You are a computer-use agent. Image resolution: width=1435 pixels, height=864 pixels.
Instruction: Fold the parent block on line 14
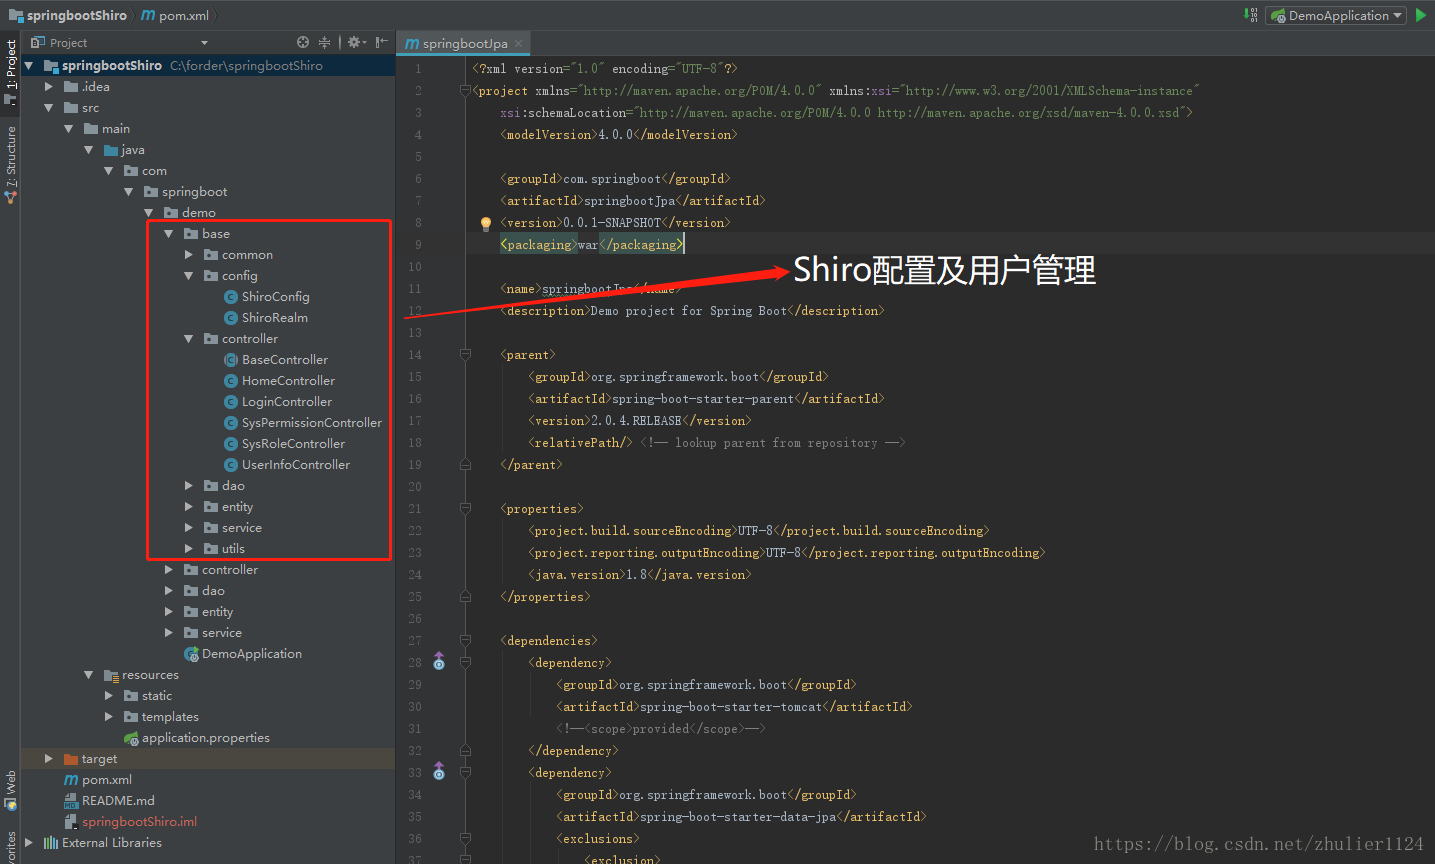[465, 354]
